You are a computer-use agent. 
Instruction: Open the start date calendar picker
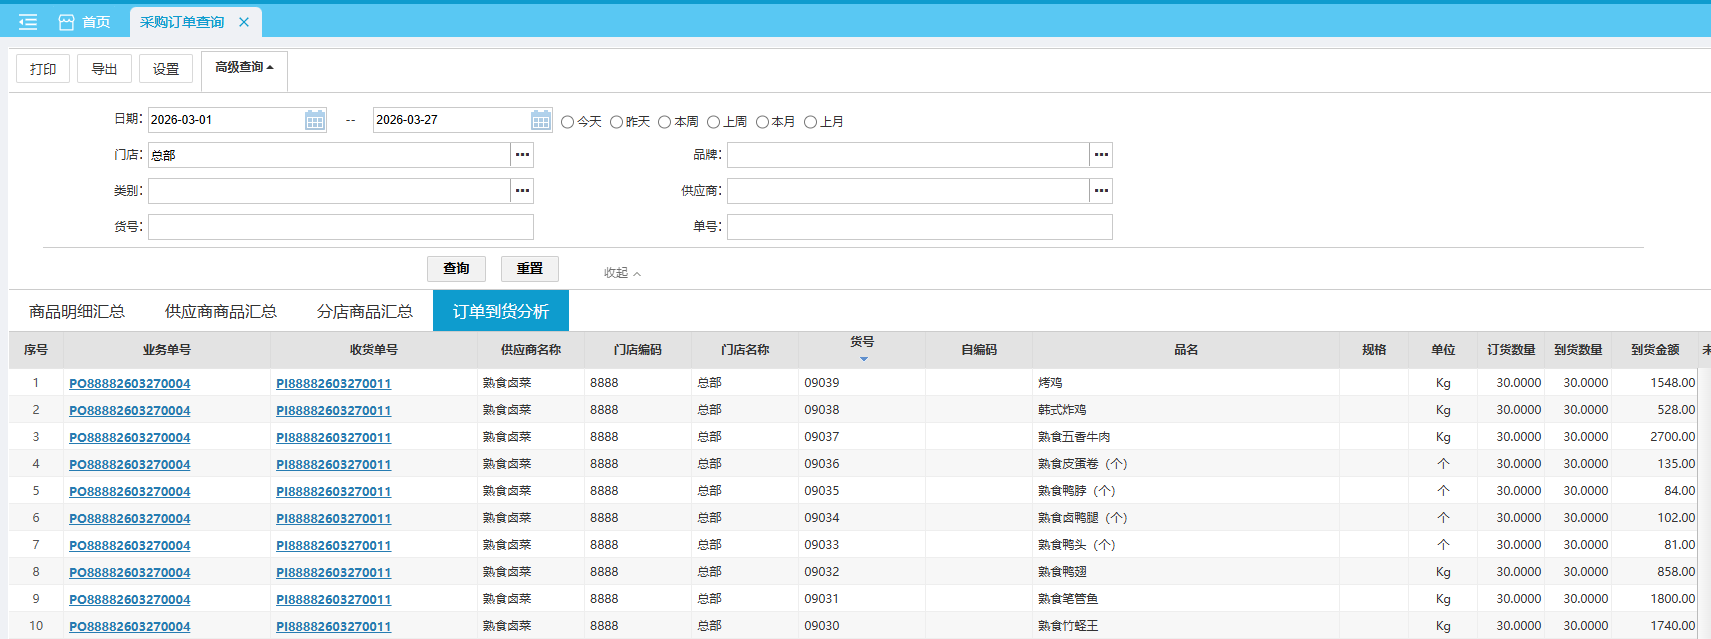pos(315,121)
